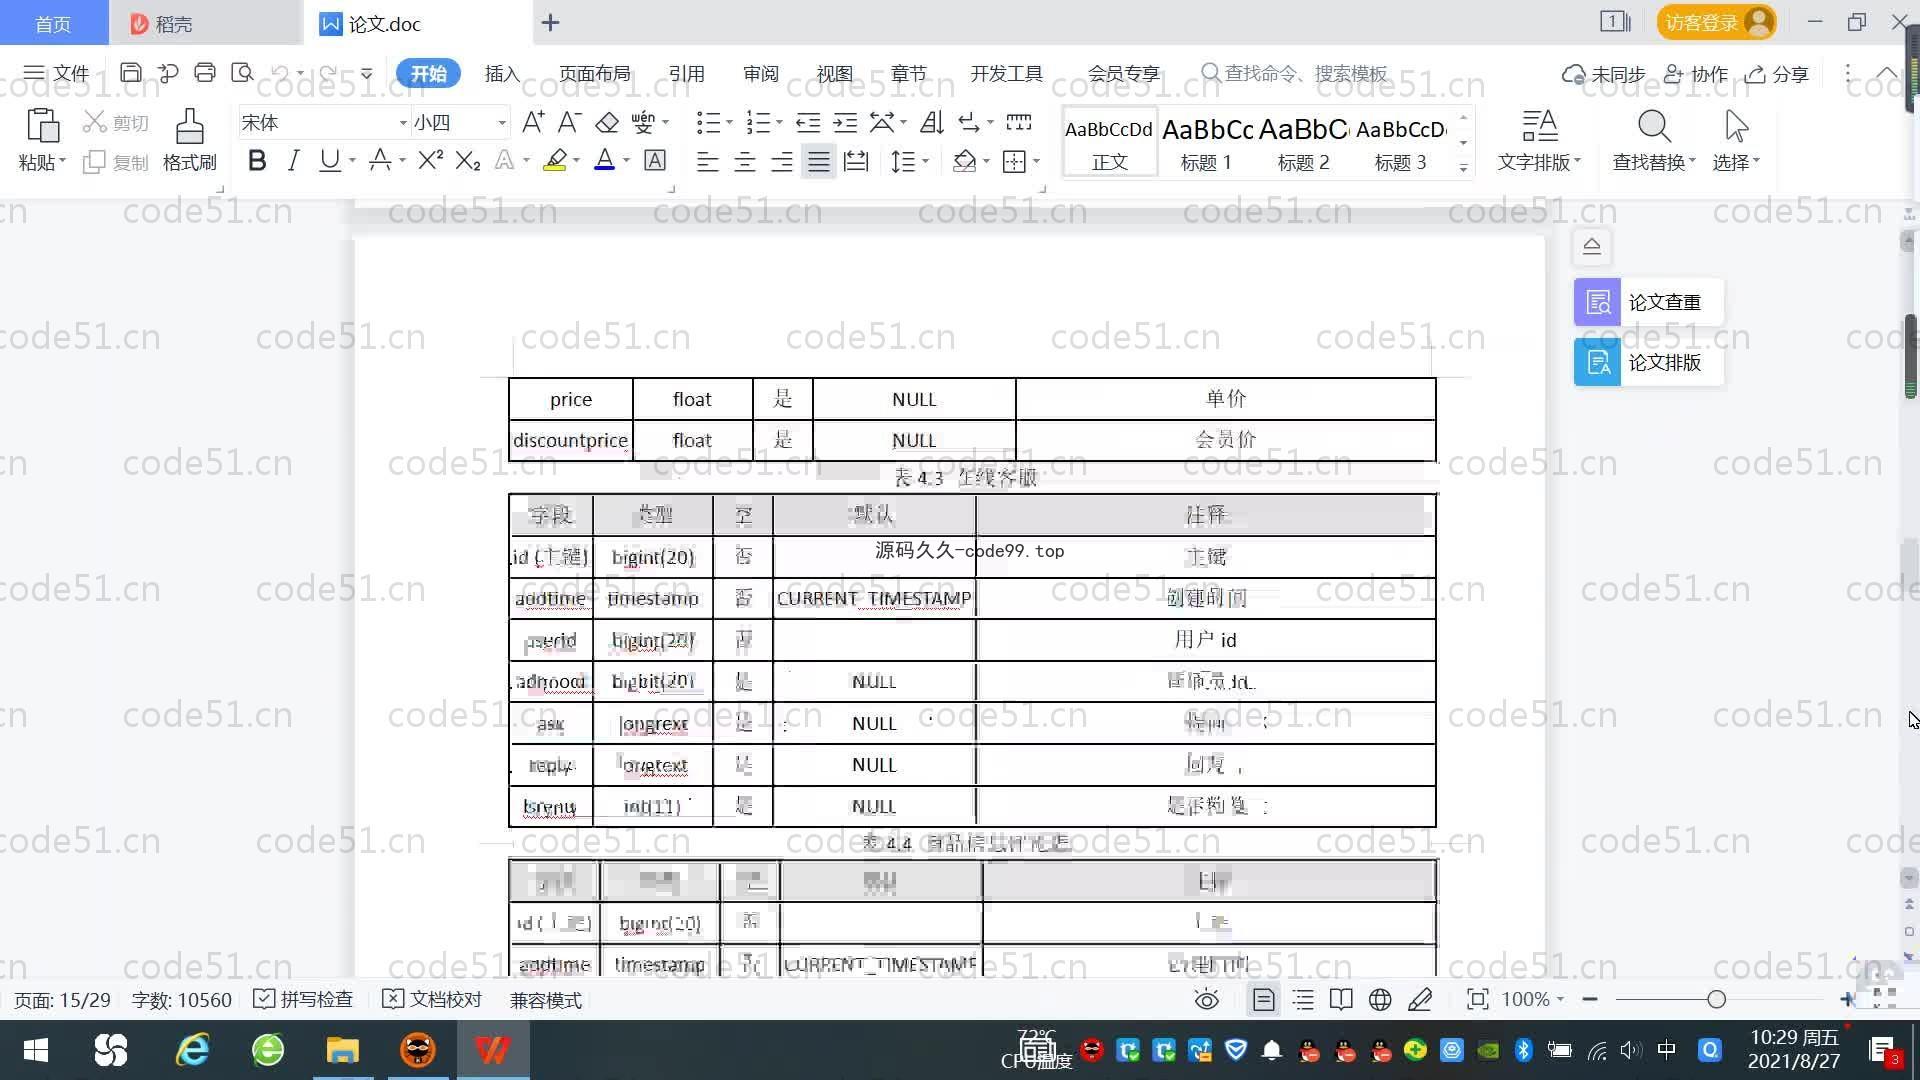Toggle italic formatting
Screen dimensions: 1920x1080
293,160
